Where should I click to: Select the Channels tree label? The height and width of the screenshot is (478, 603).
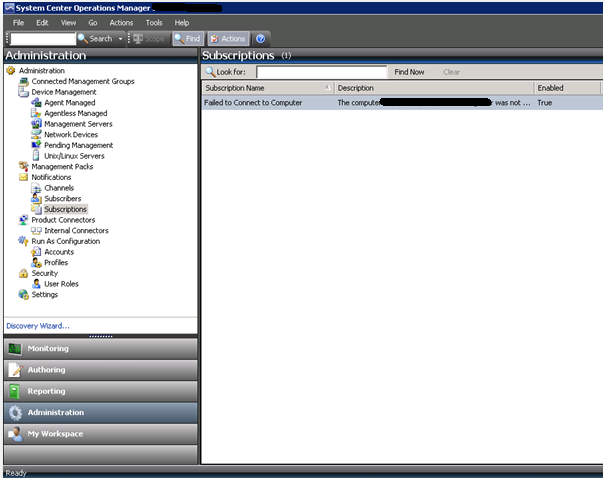pos(59,188)
